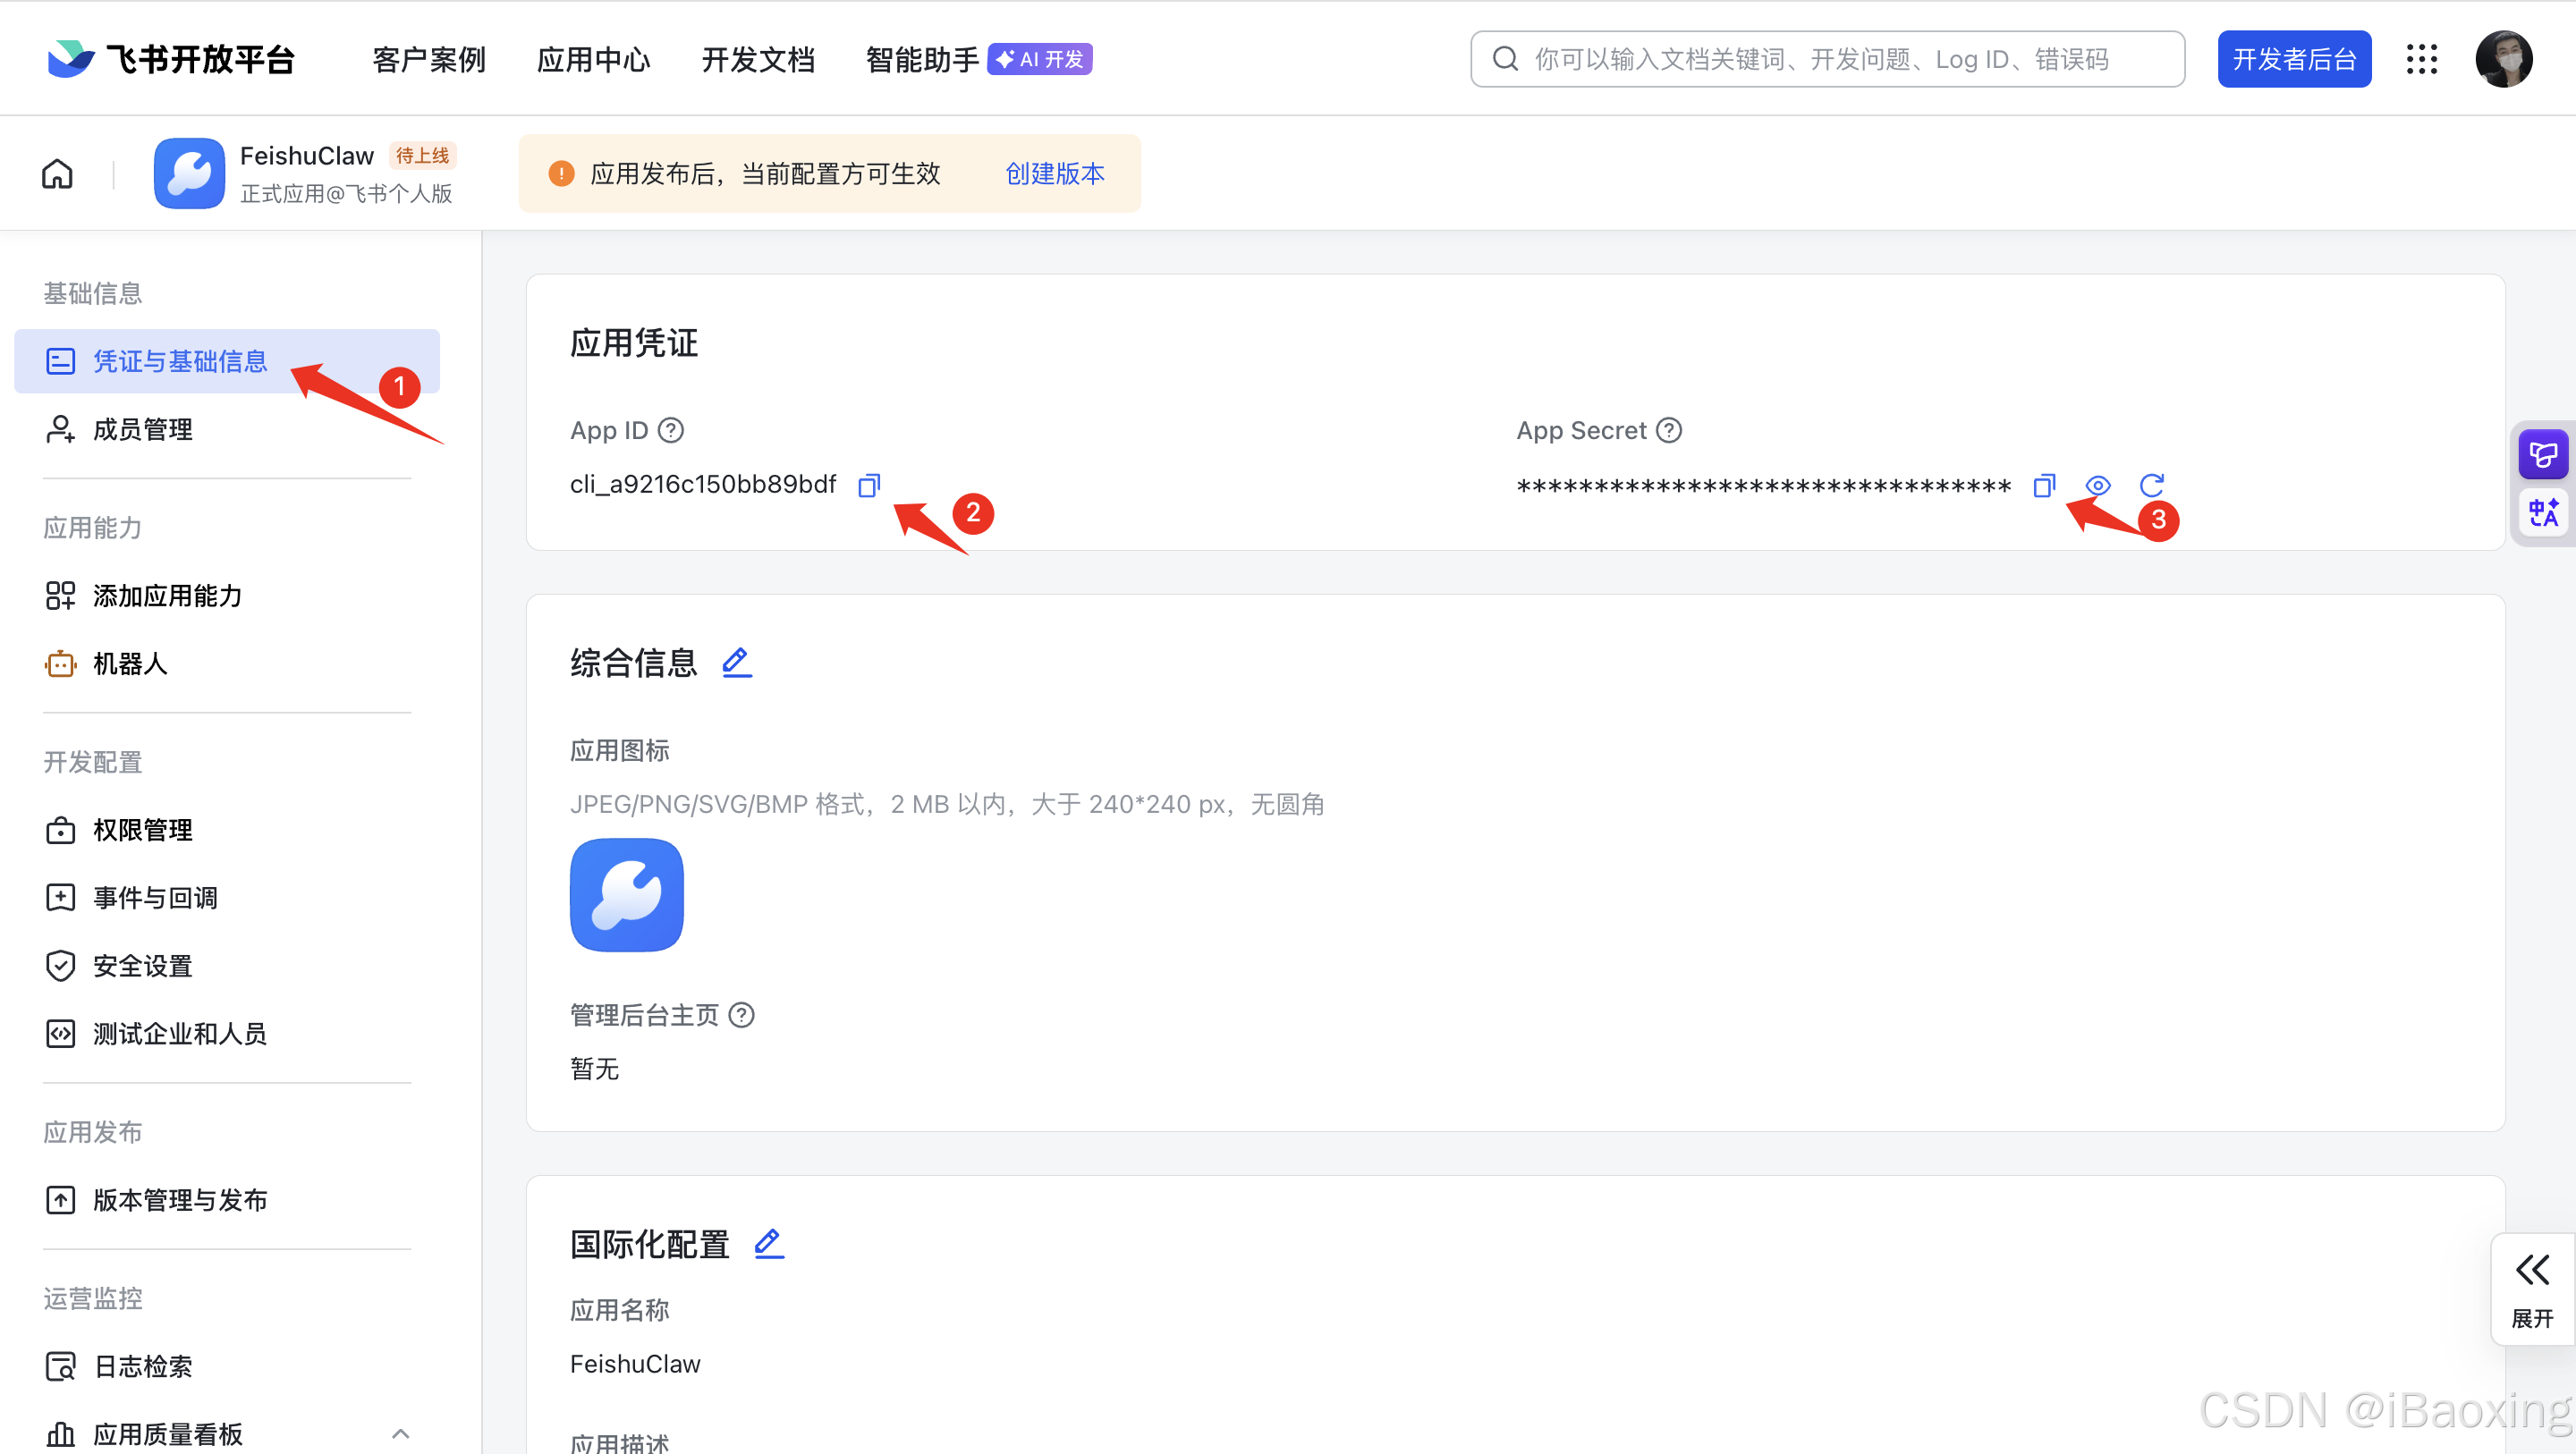The height and width of the screenshot is (1454, 2576).
Task: Open 开发者后台 with the blue button
Action: [x=2294, y=58]
